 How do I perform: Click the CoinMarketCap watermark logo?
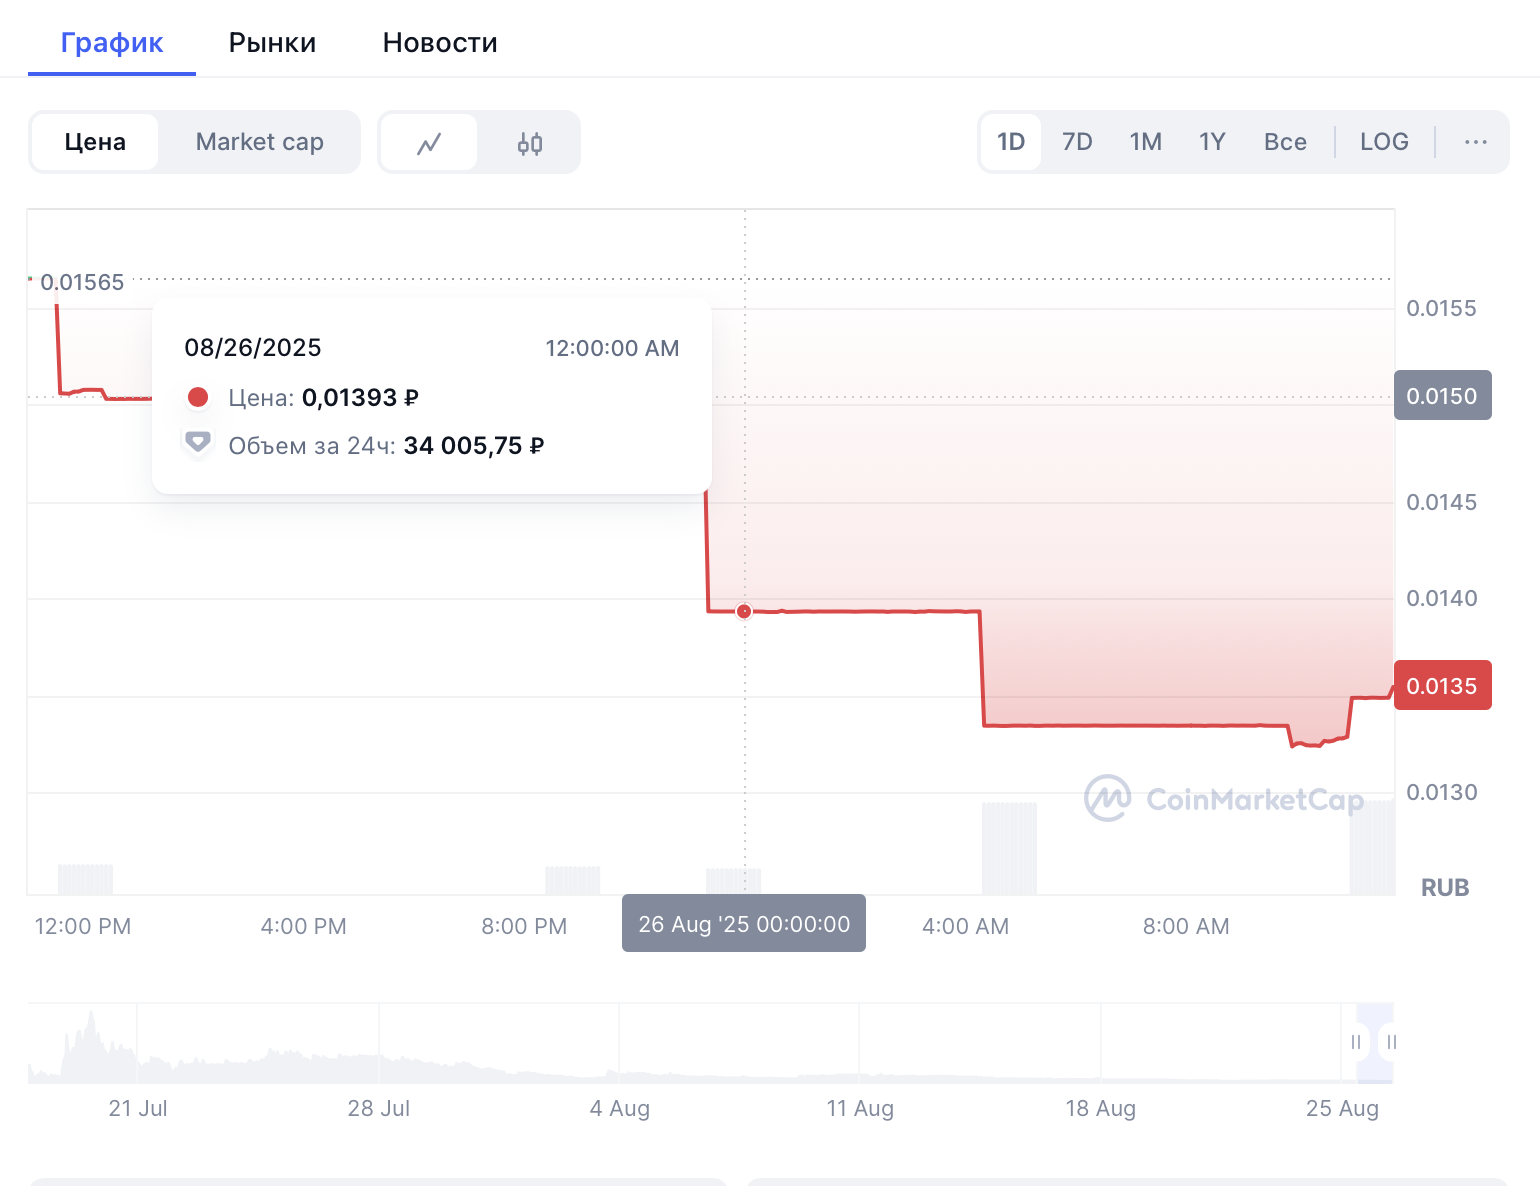pyautogui.click(x=1224, y=799)
